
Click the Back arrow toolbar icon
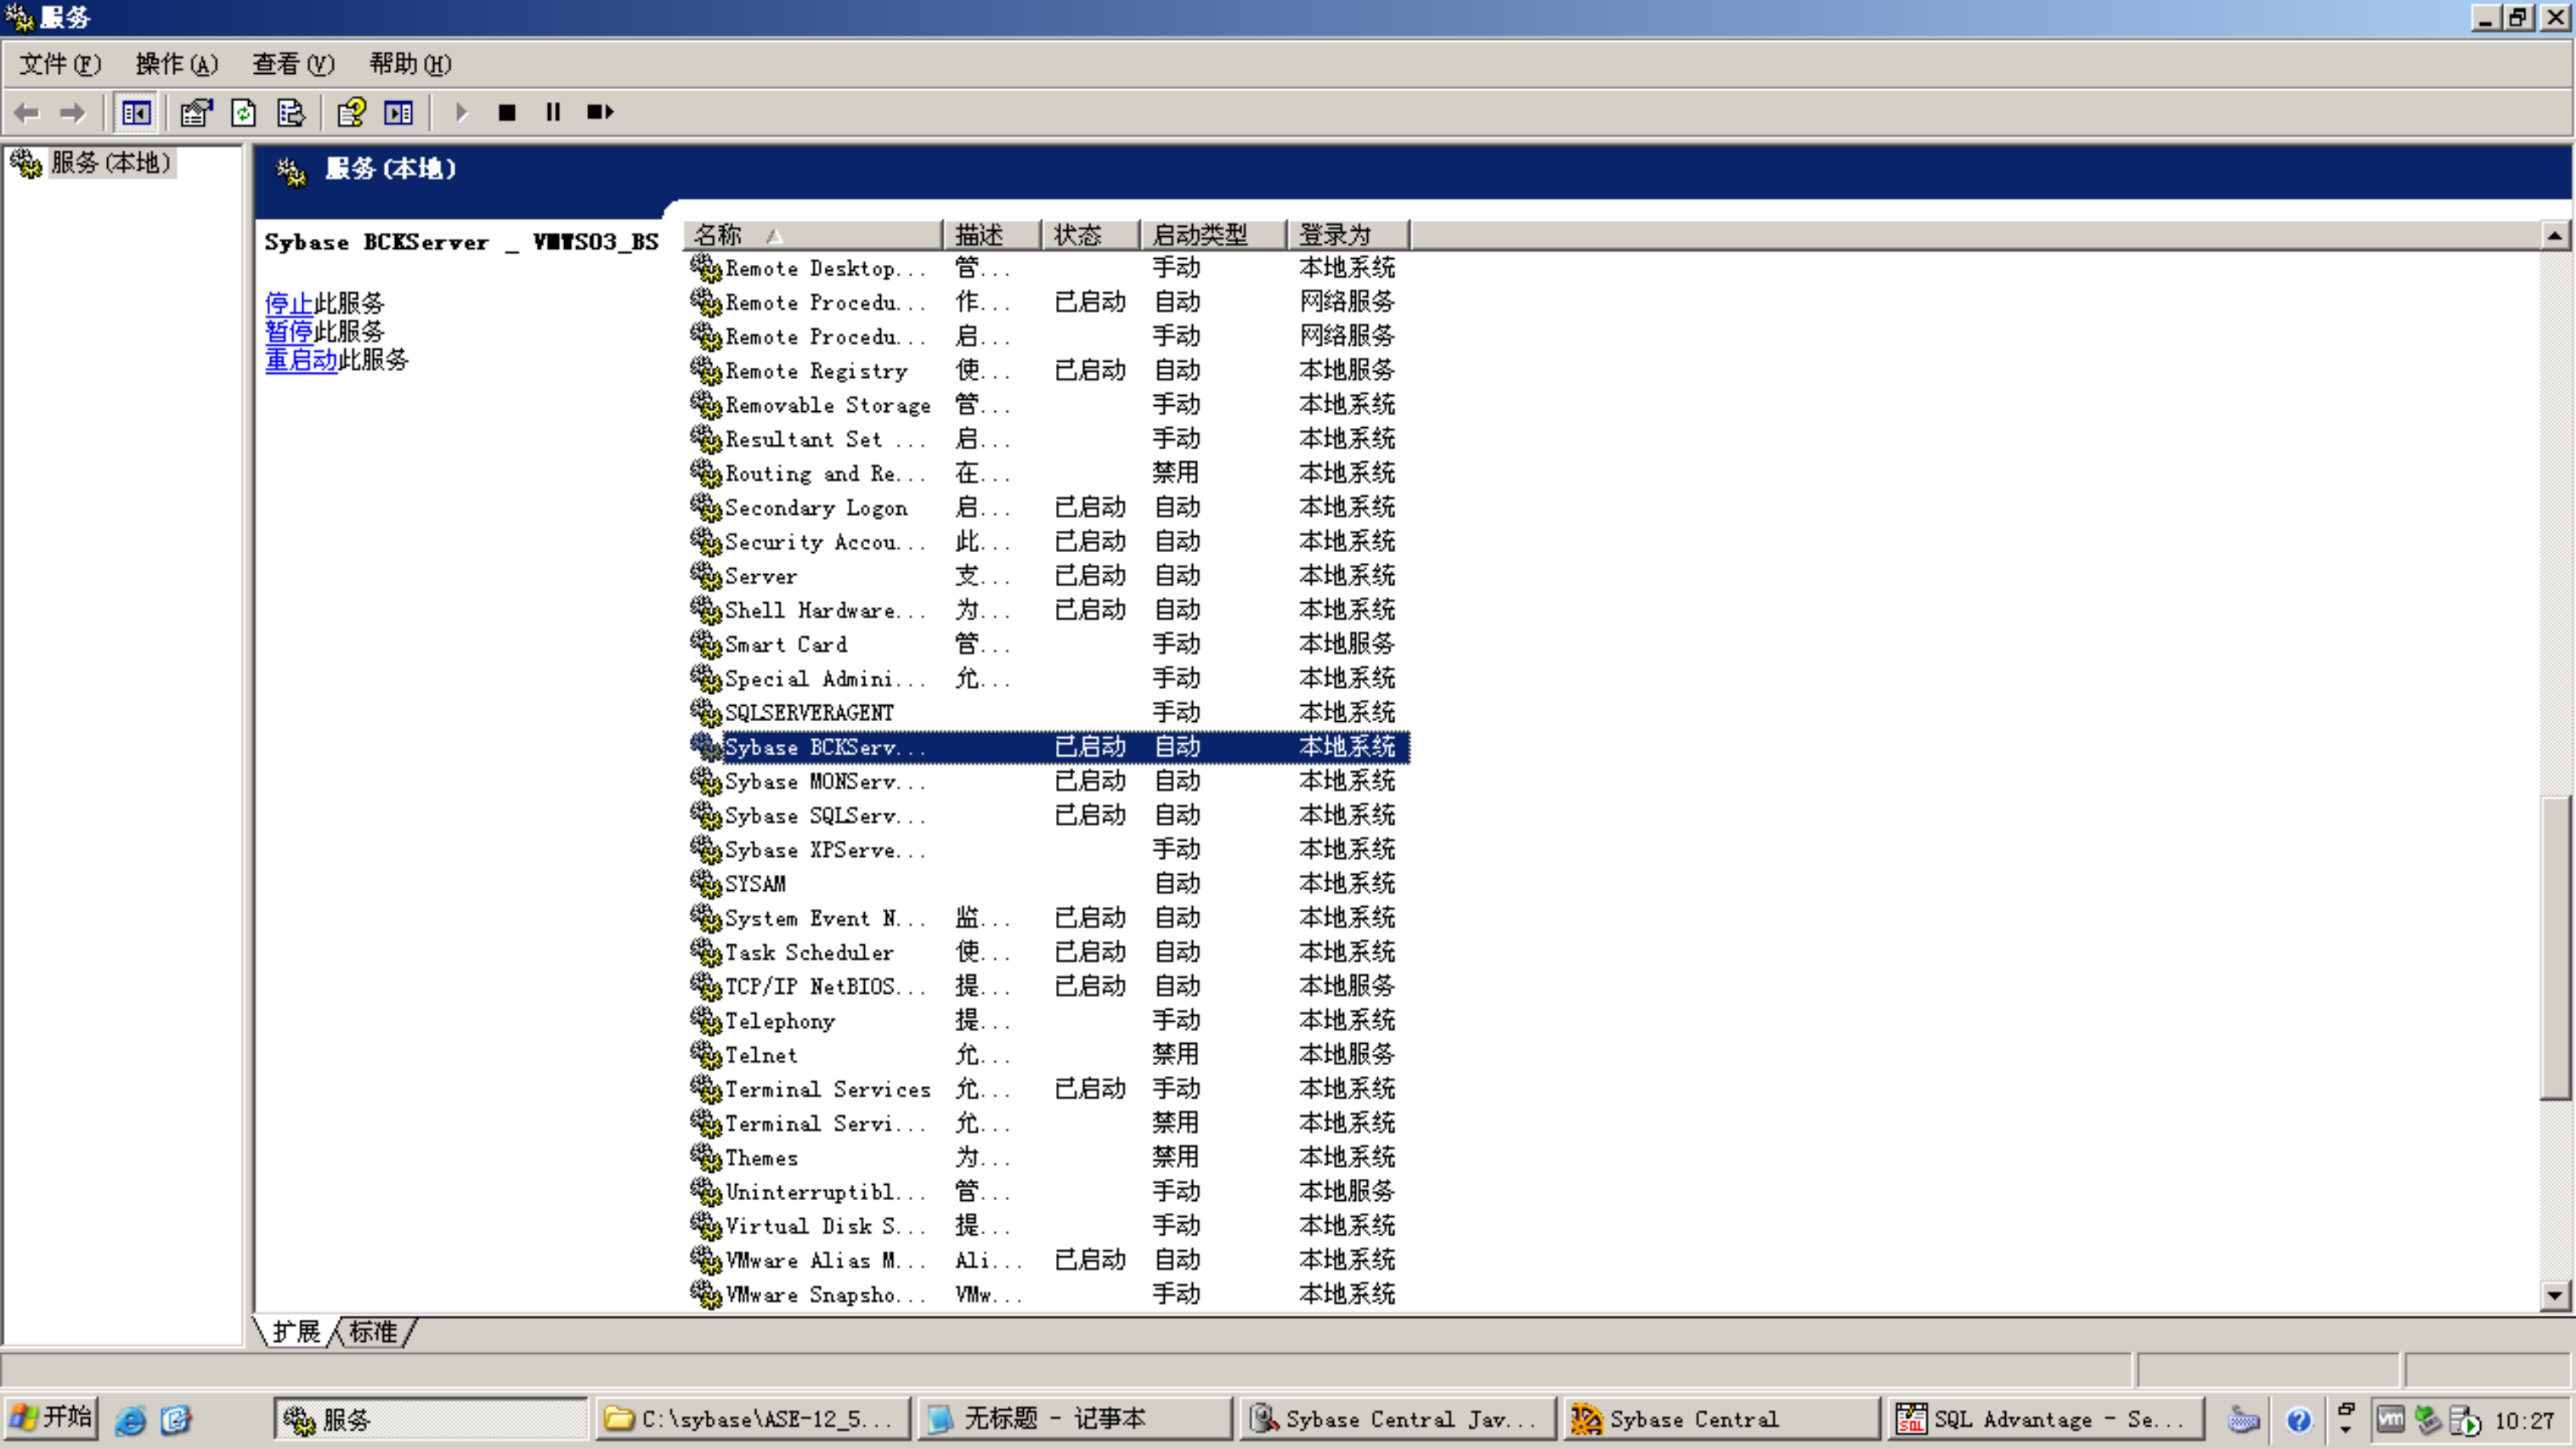[27, 113]
